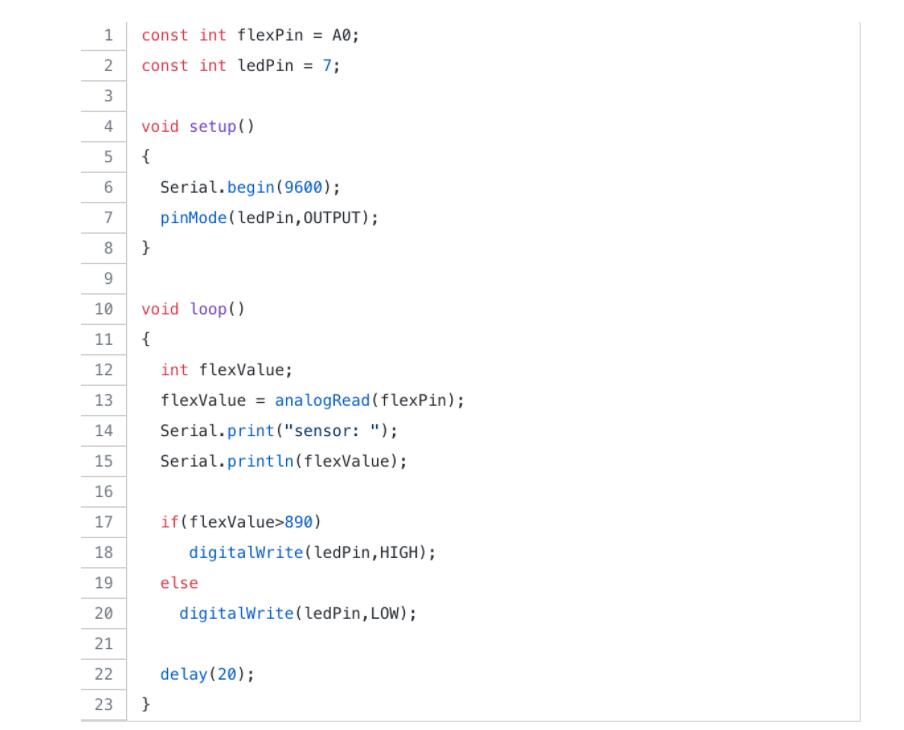Click digitalWrite with LOW argument
Viewport: 904px width, 730px height.
tap(297, 614)
